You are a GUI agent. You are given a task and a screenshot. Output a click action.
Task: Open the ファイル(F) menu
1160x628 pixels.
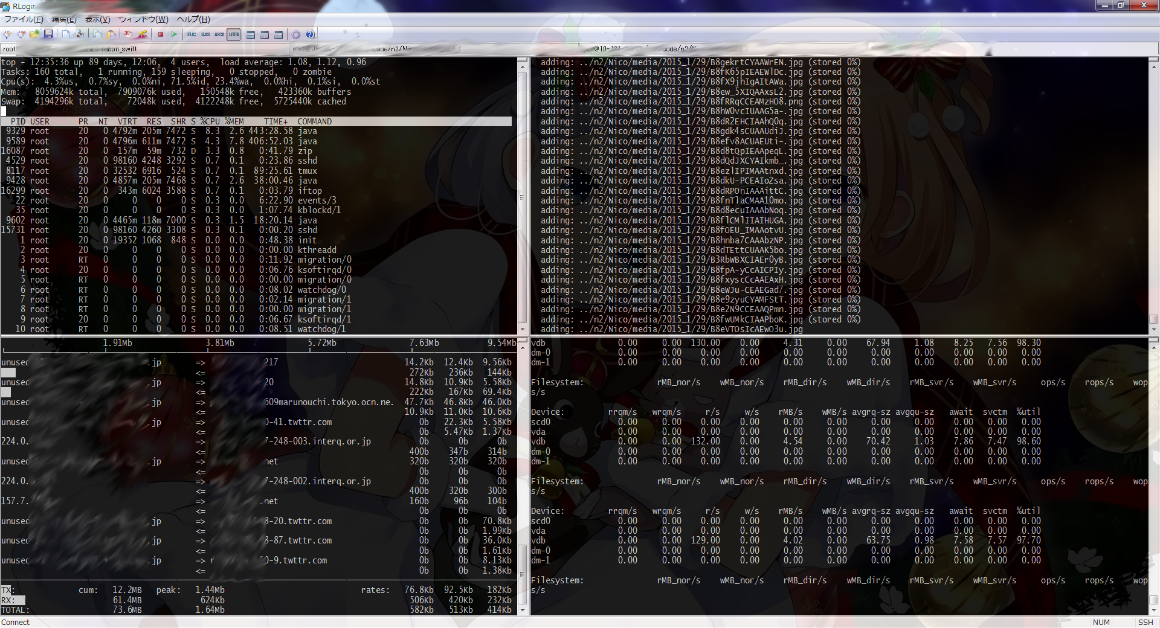tap(23, 19)
